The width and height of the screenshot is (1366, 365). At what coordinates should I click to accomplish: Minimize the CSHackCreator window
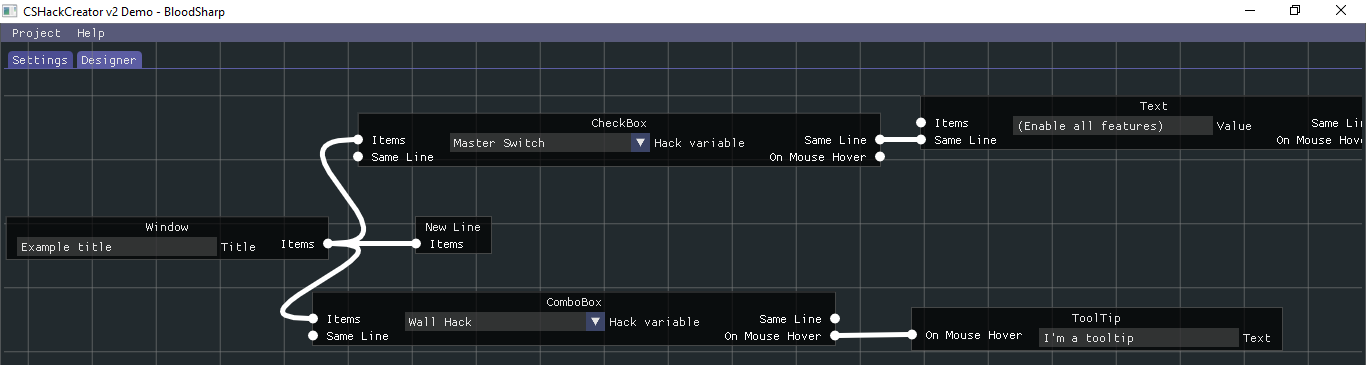[1250, 11]
